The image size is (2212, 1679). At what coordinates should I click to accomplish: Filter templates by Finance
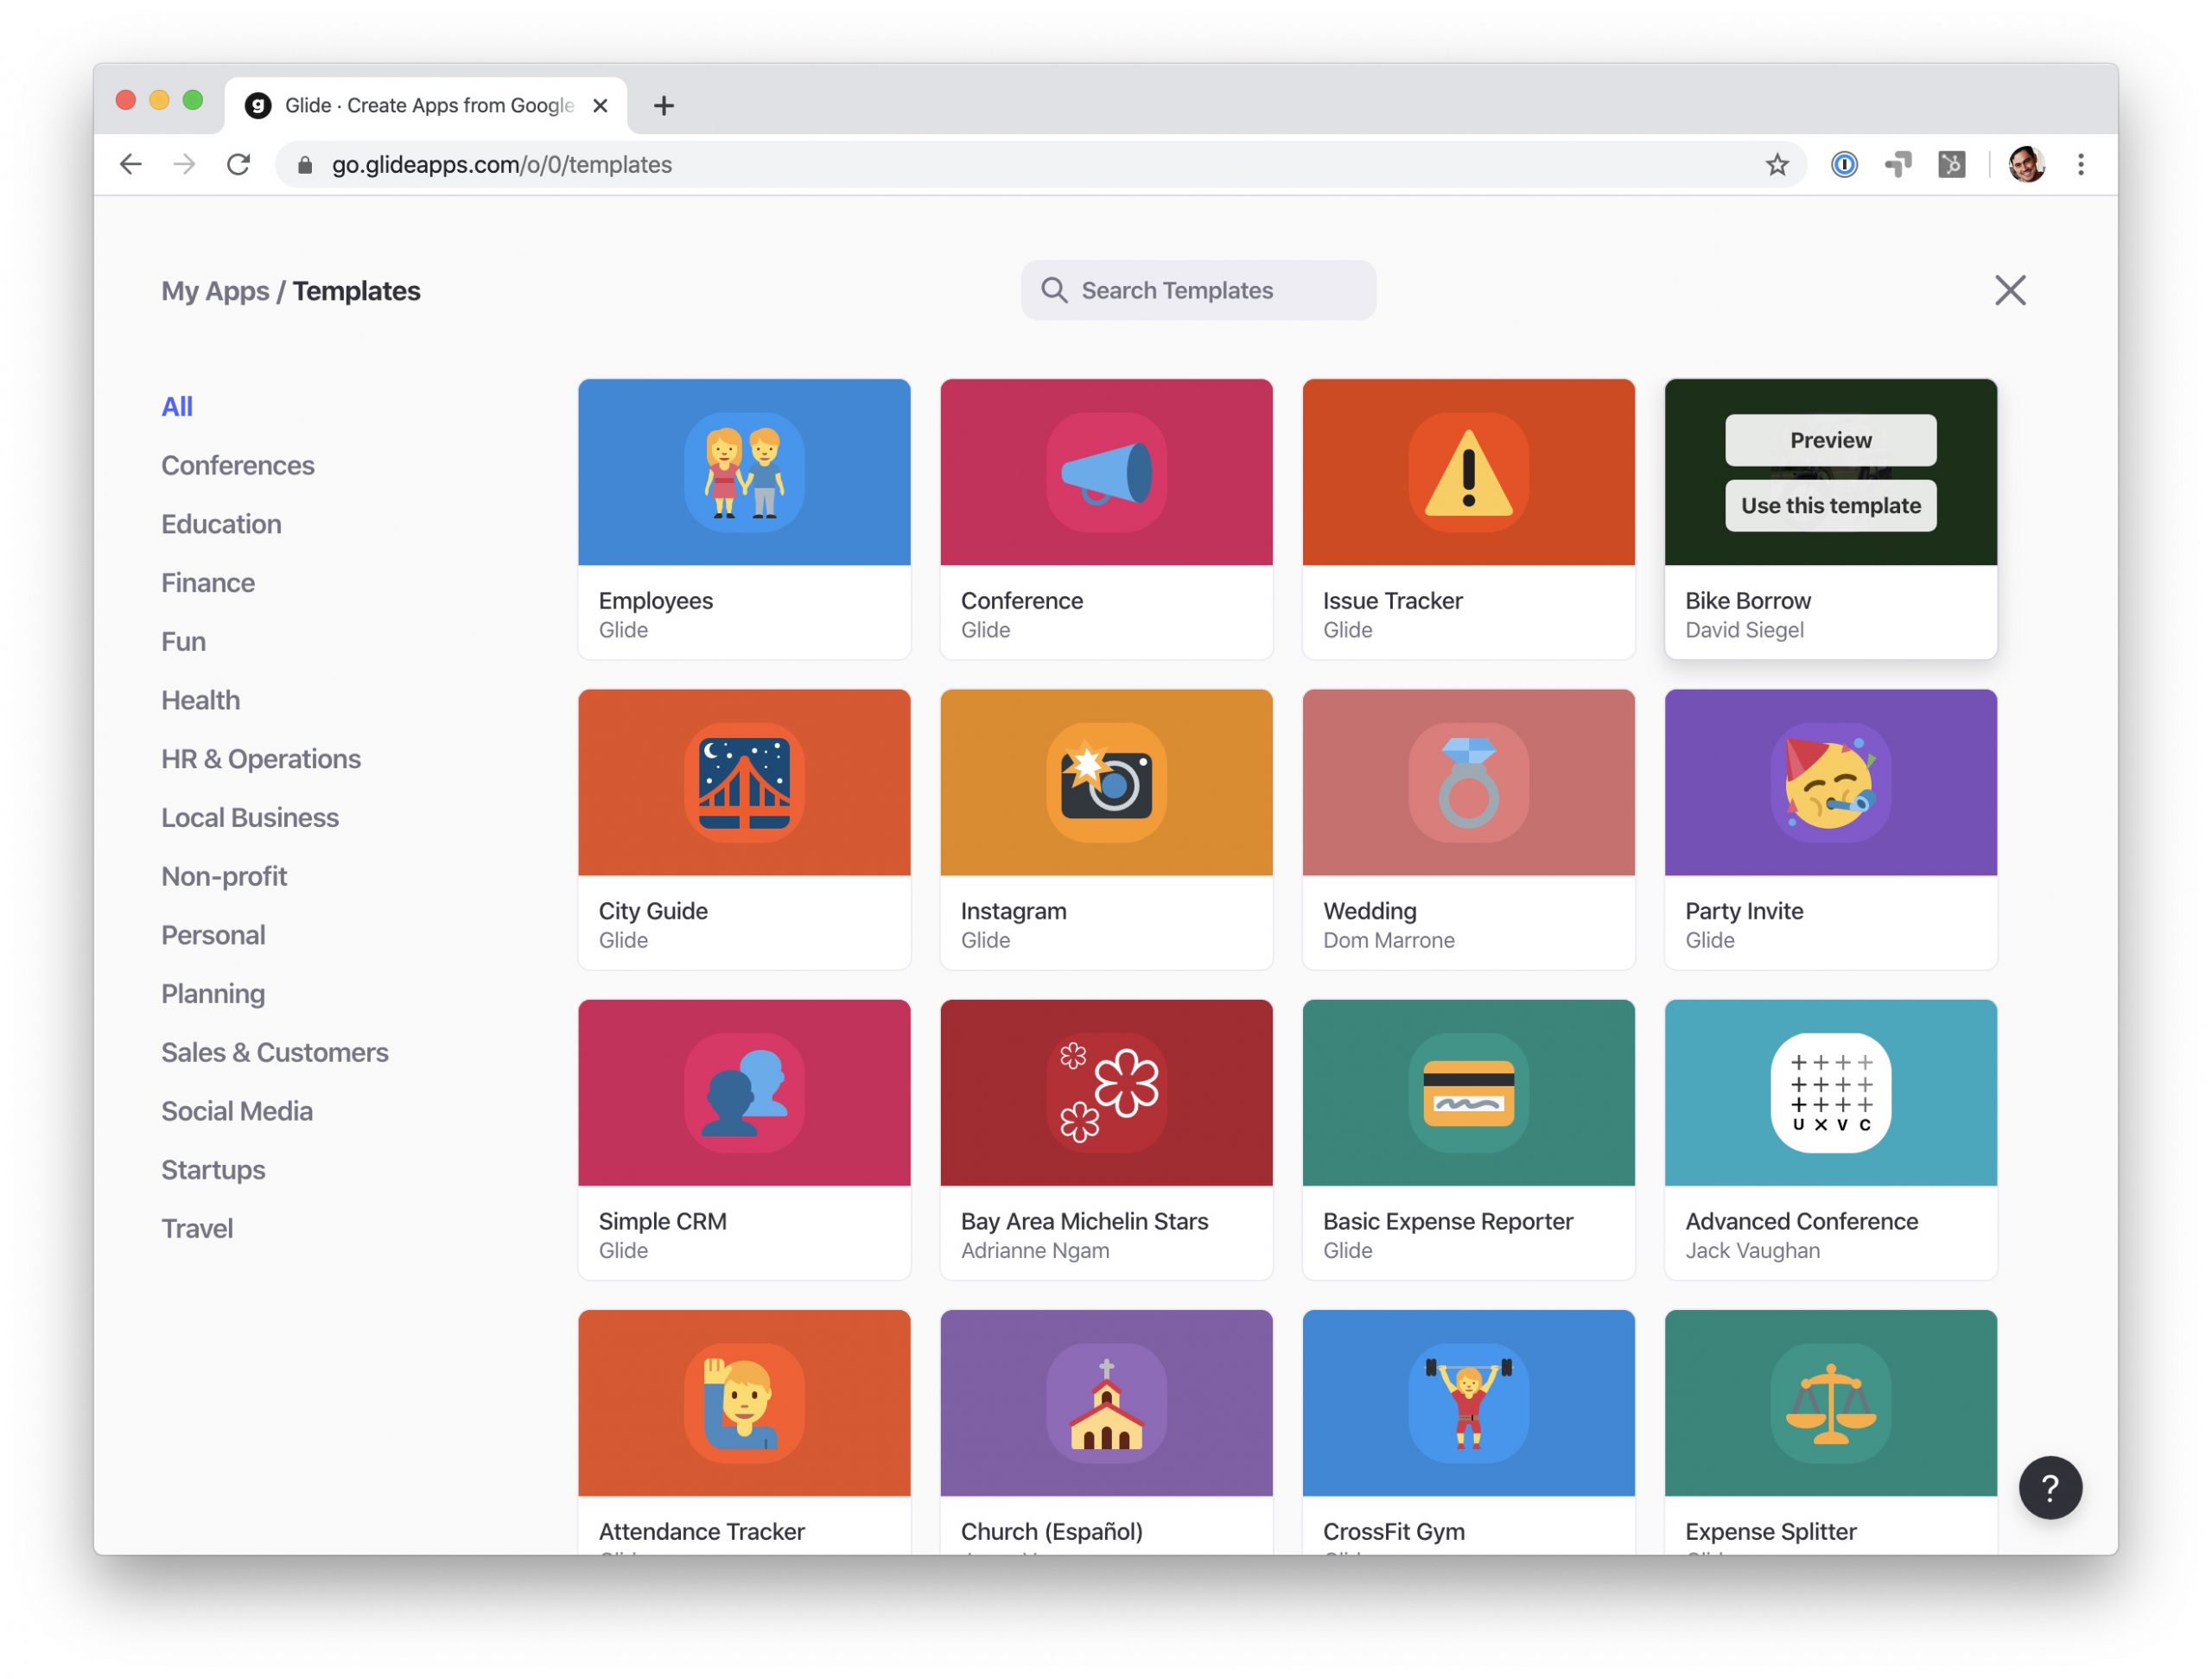(208, 582)
